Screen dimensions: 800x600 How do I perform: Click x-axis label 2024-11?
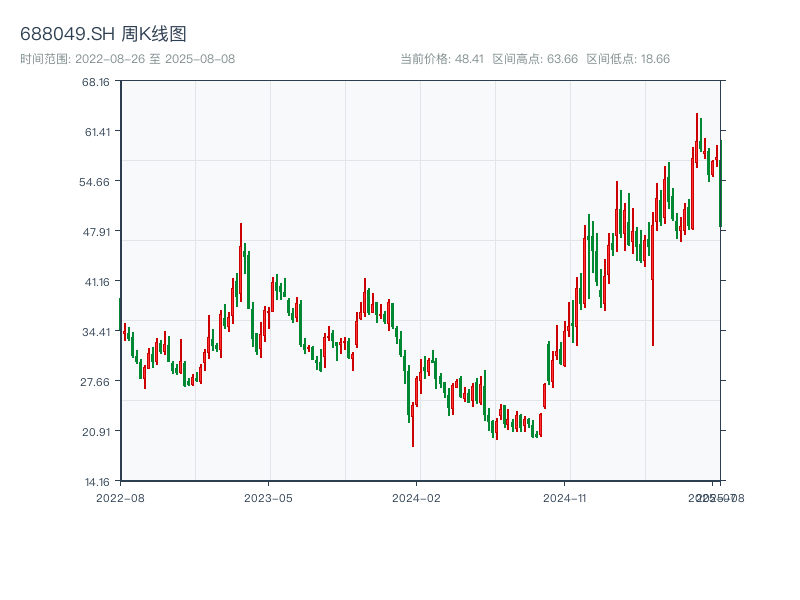[564, 498]
